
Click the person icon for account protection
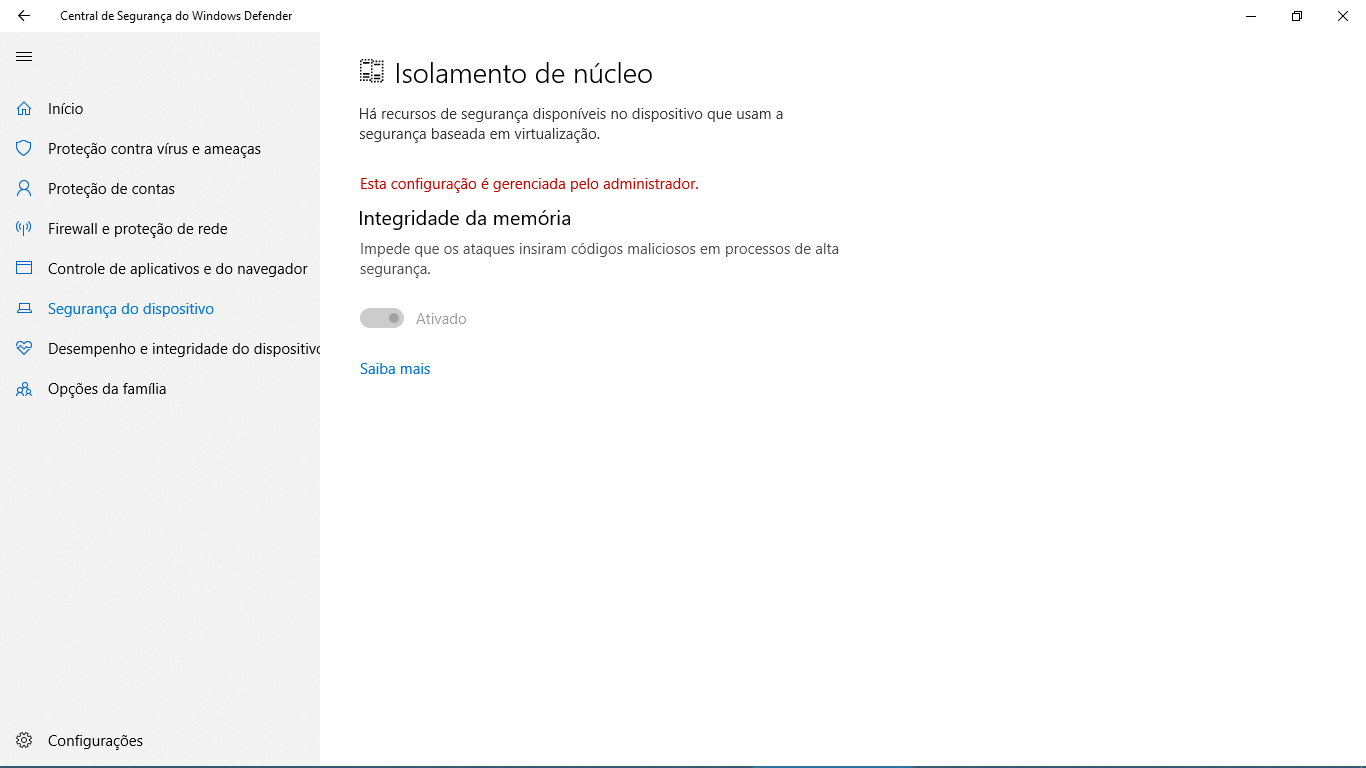click(x=24, y=189)
